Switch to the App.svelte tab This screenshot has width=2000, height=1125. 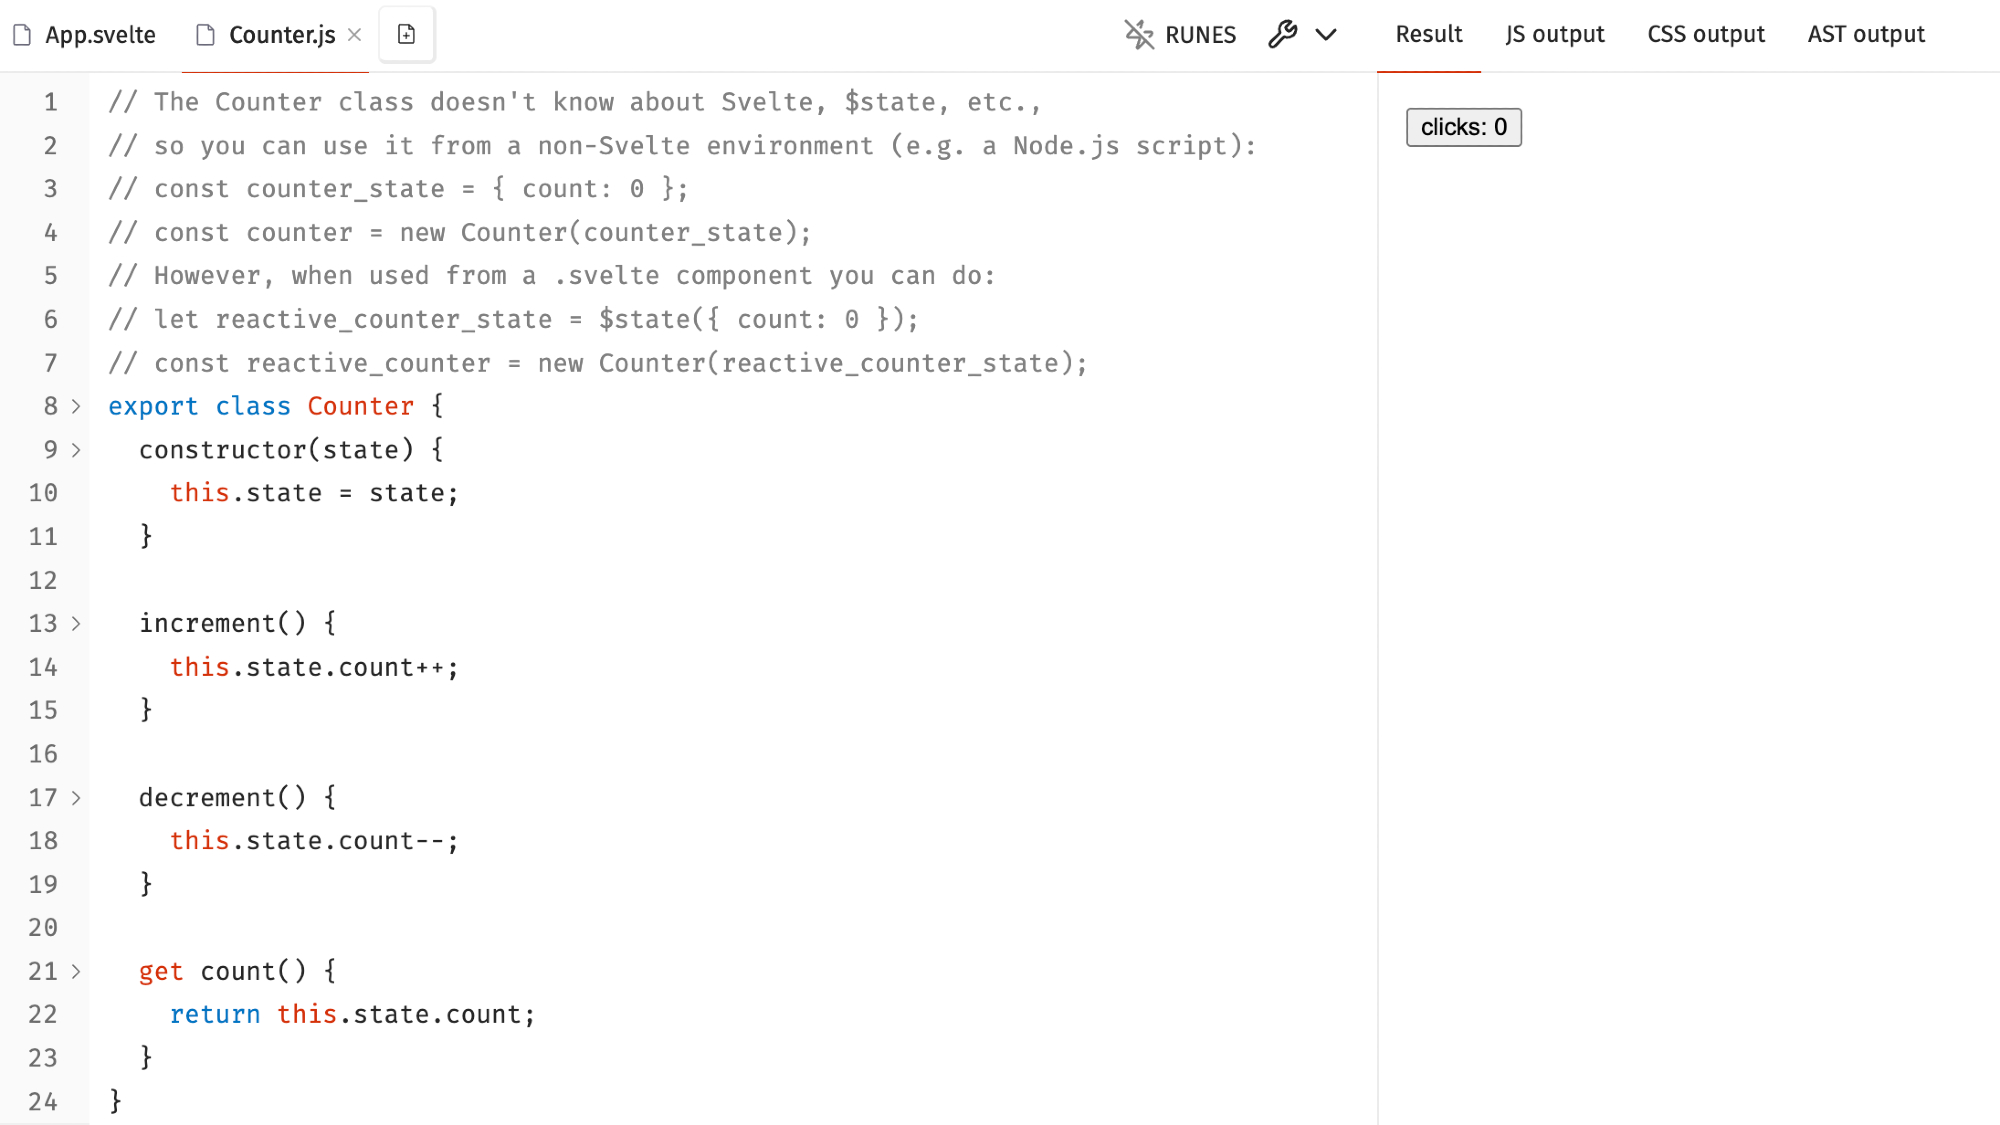100,35
